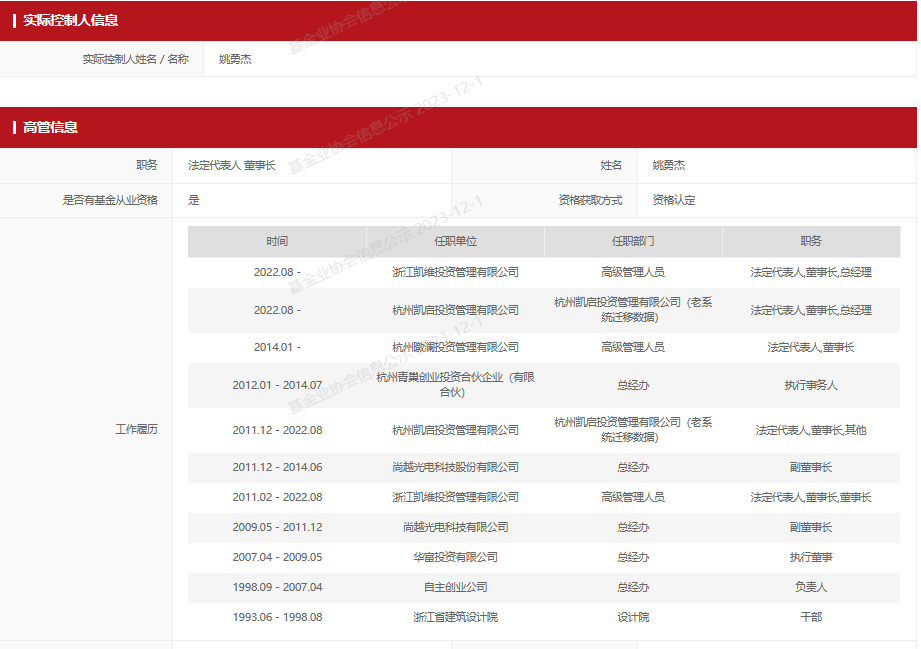Click the 2007.04 - 2009.05 date cell
The height and width of the screenshot is (649, 921).
pyautogui.click(x=277, y=557)
